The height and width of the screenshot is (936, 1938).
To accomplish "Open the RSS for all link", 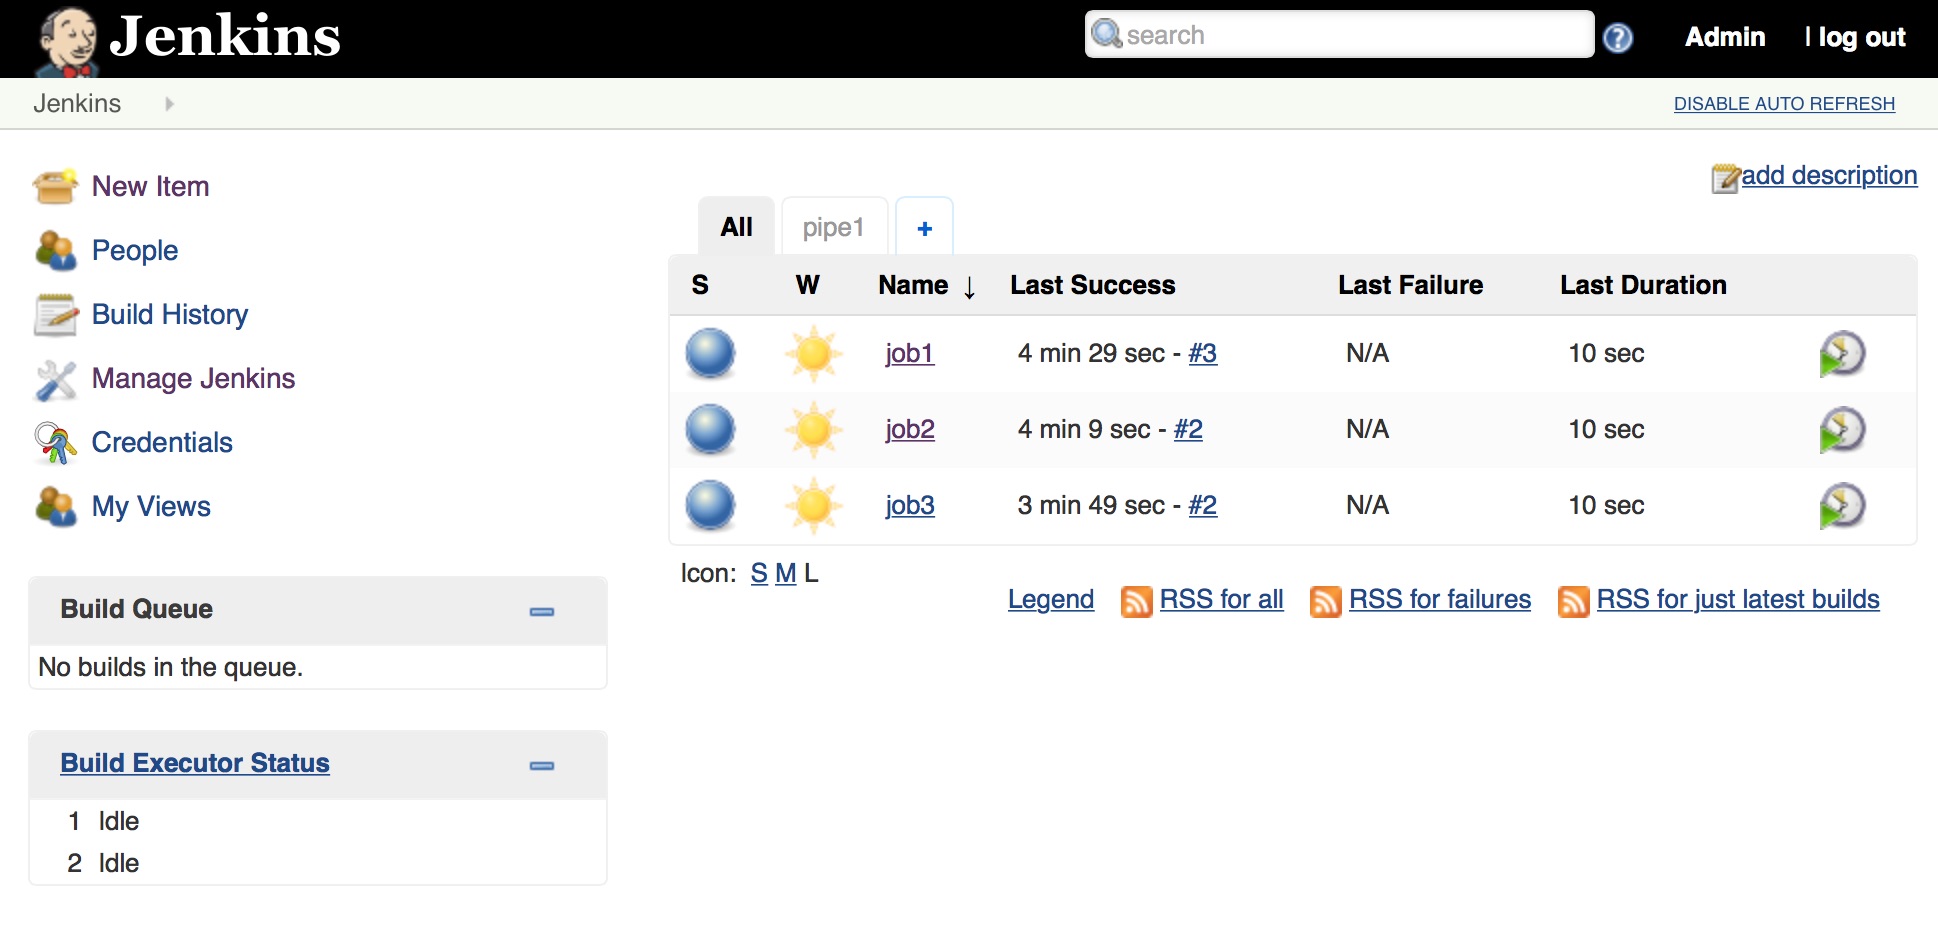I will [1221, 599].
